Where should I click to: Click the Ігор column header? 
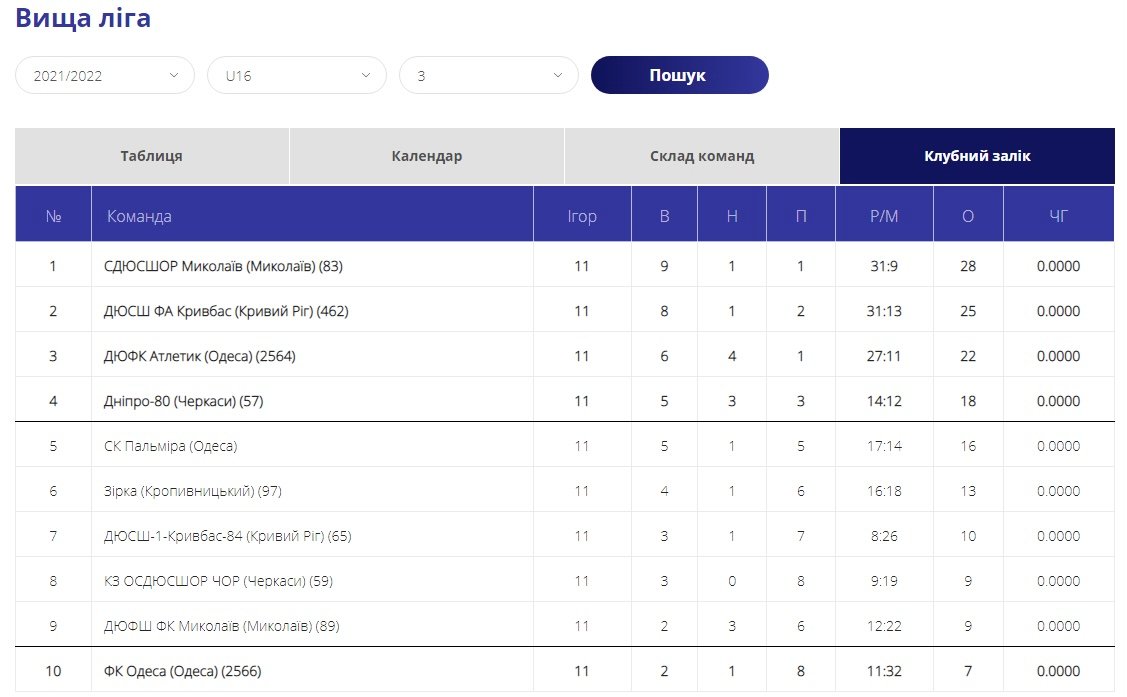pos(581,216)
